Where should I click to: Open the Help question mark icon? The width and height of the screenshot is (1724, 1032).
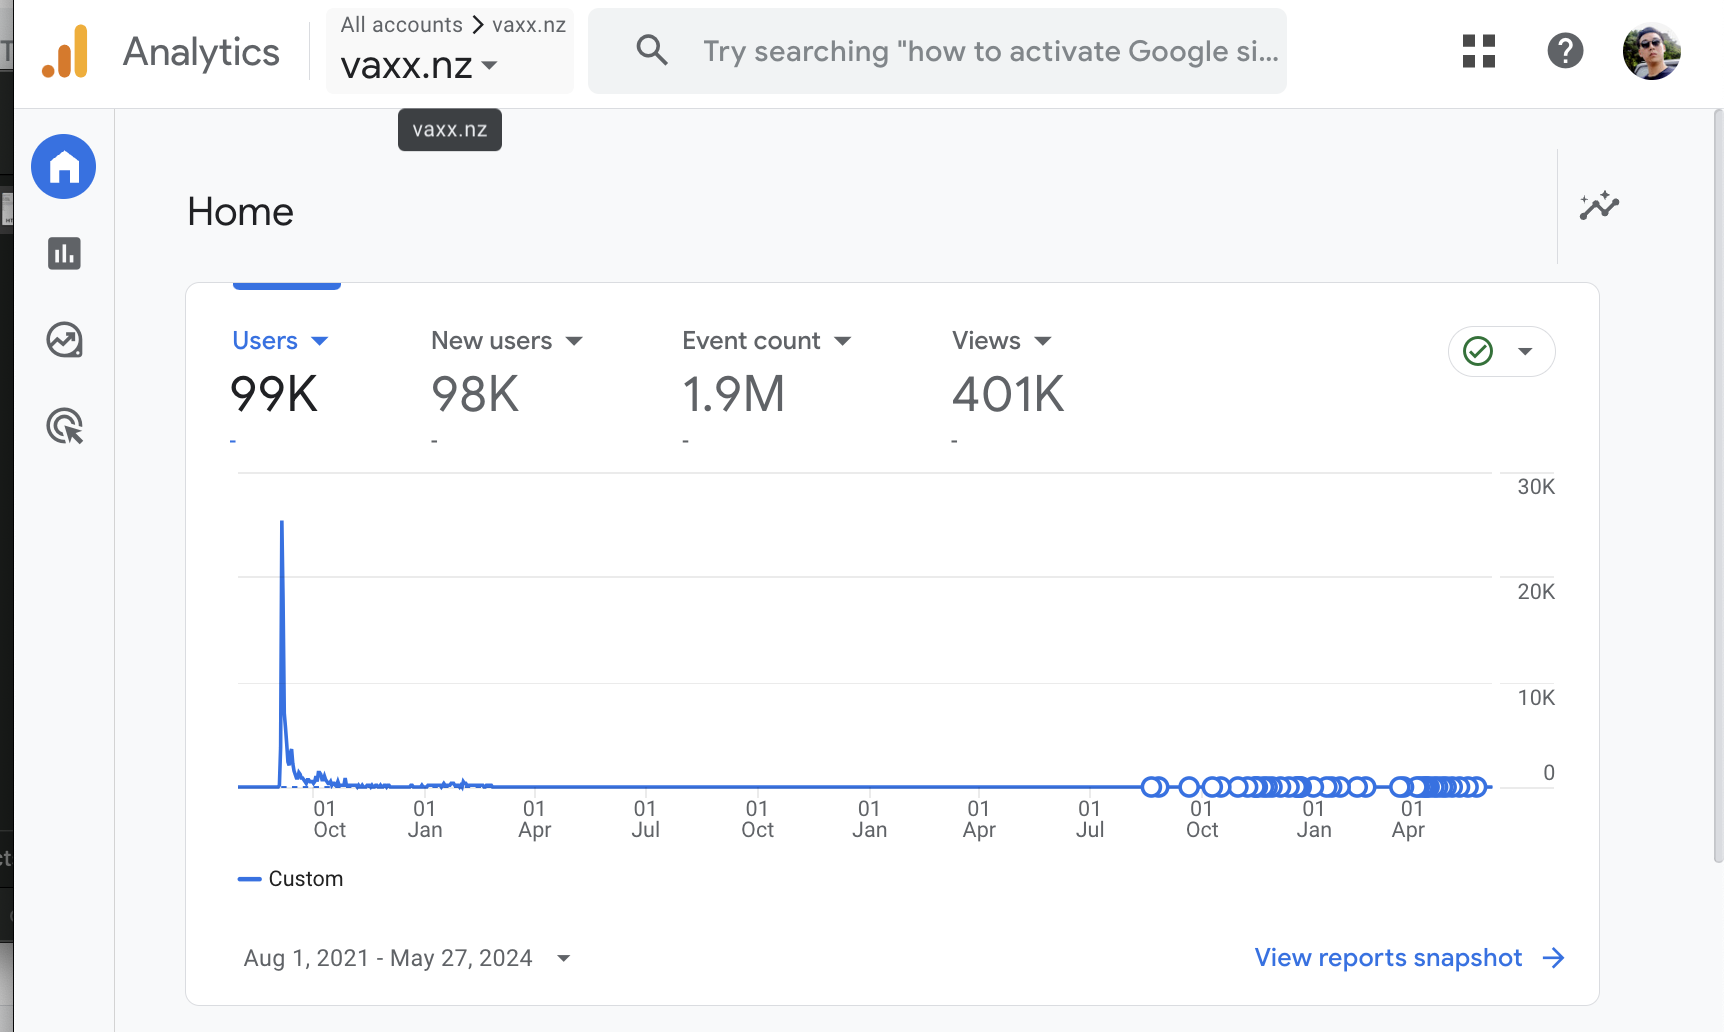pyautogui.click(x=1565, y=50)
